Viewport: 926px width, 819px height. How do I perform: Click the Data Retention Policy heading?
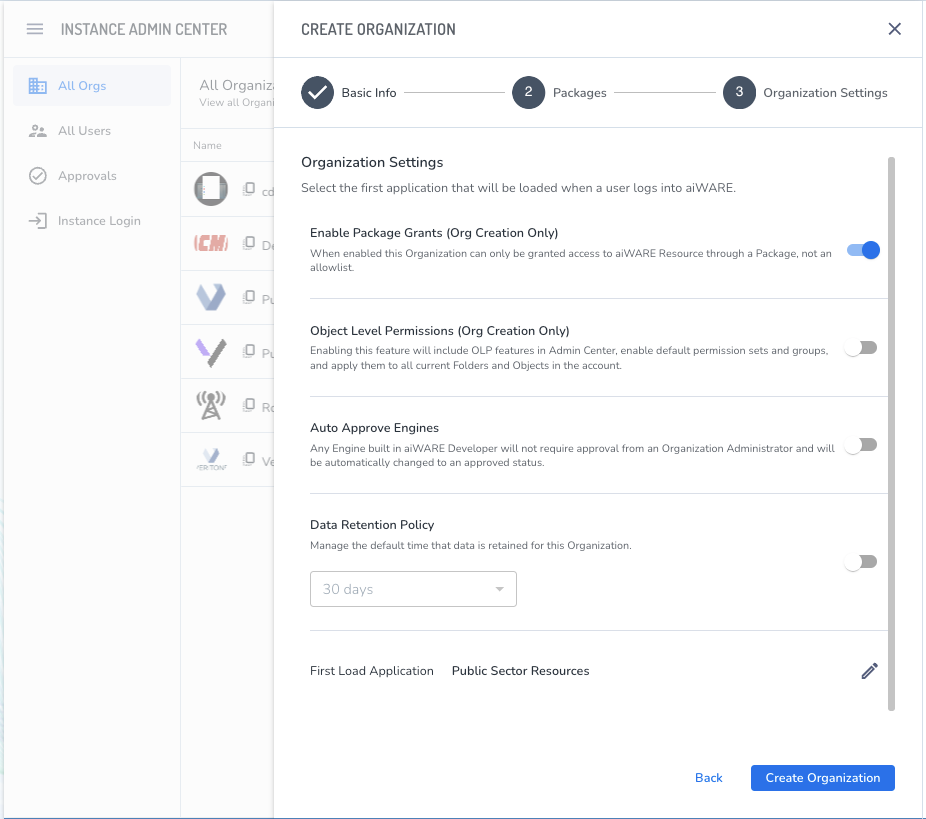coord(372,524)
